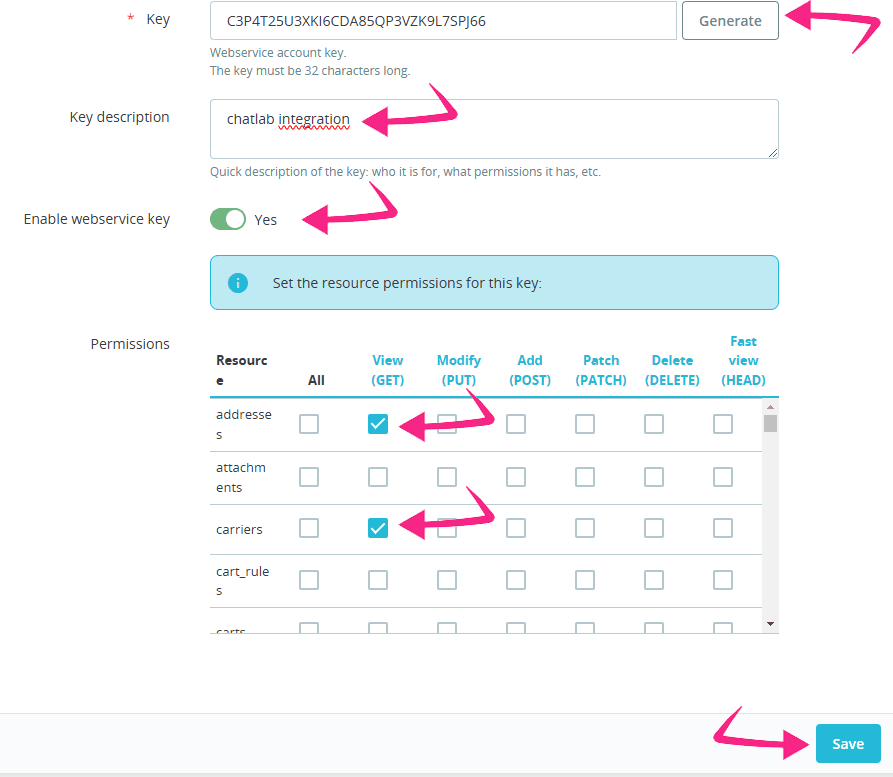Click the Modify (PUT) column header
This screenshot has width=893, height=777.
[x=458, y=370]
